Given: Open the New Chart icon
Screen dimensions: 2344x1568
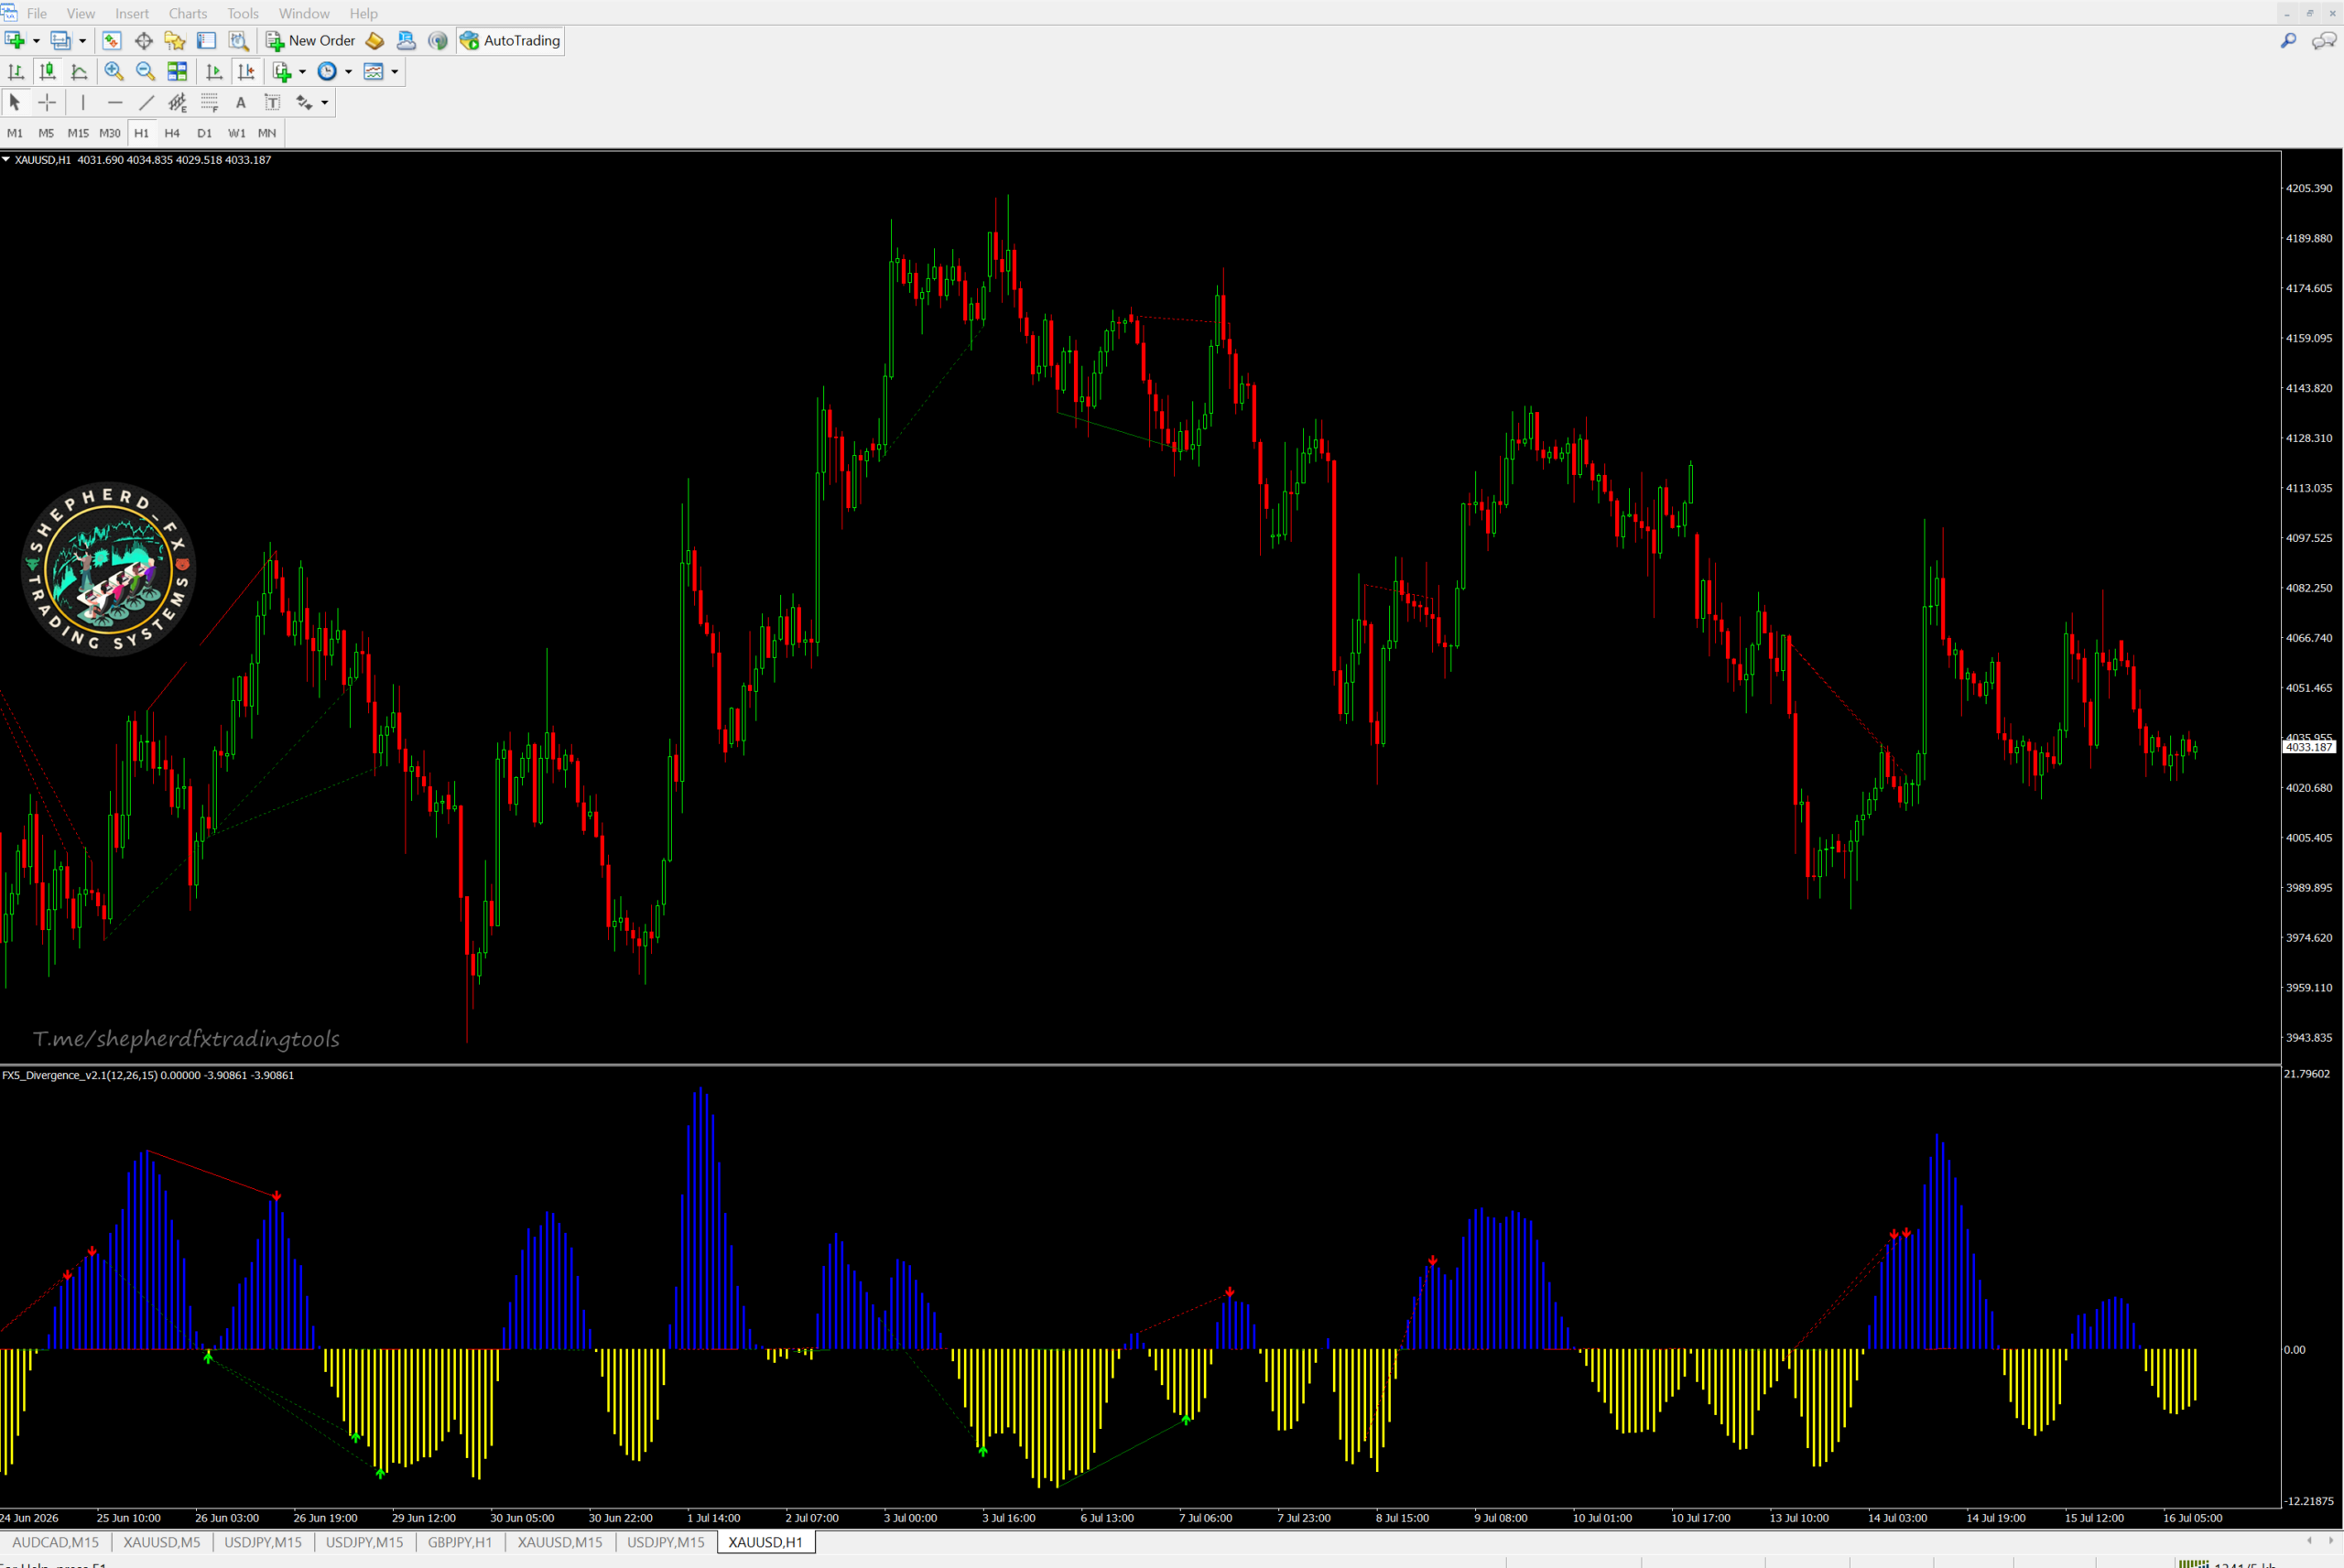Looking at the screenshot, I should tap(14, 40).
